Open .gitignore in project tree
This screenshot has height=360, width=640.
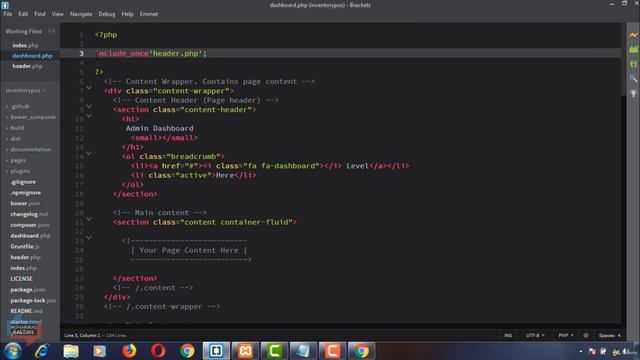[23, 182]
